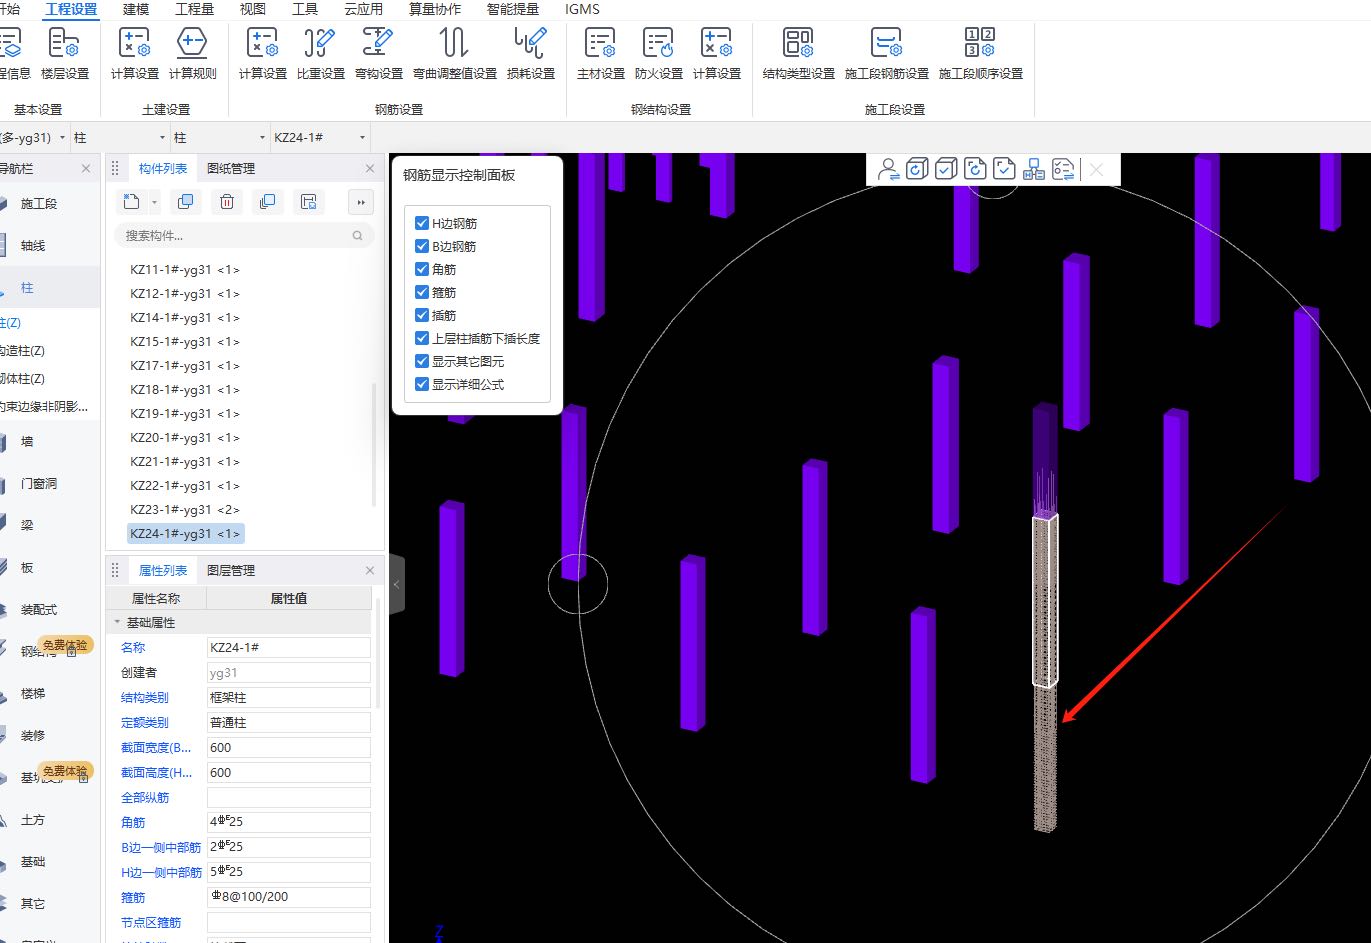Click the page refresh icon in viewport toolbar

[x=975, y=169]
